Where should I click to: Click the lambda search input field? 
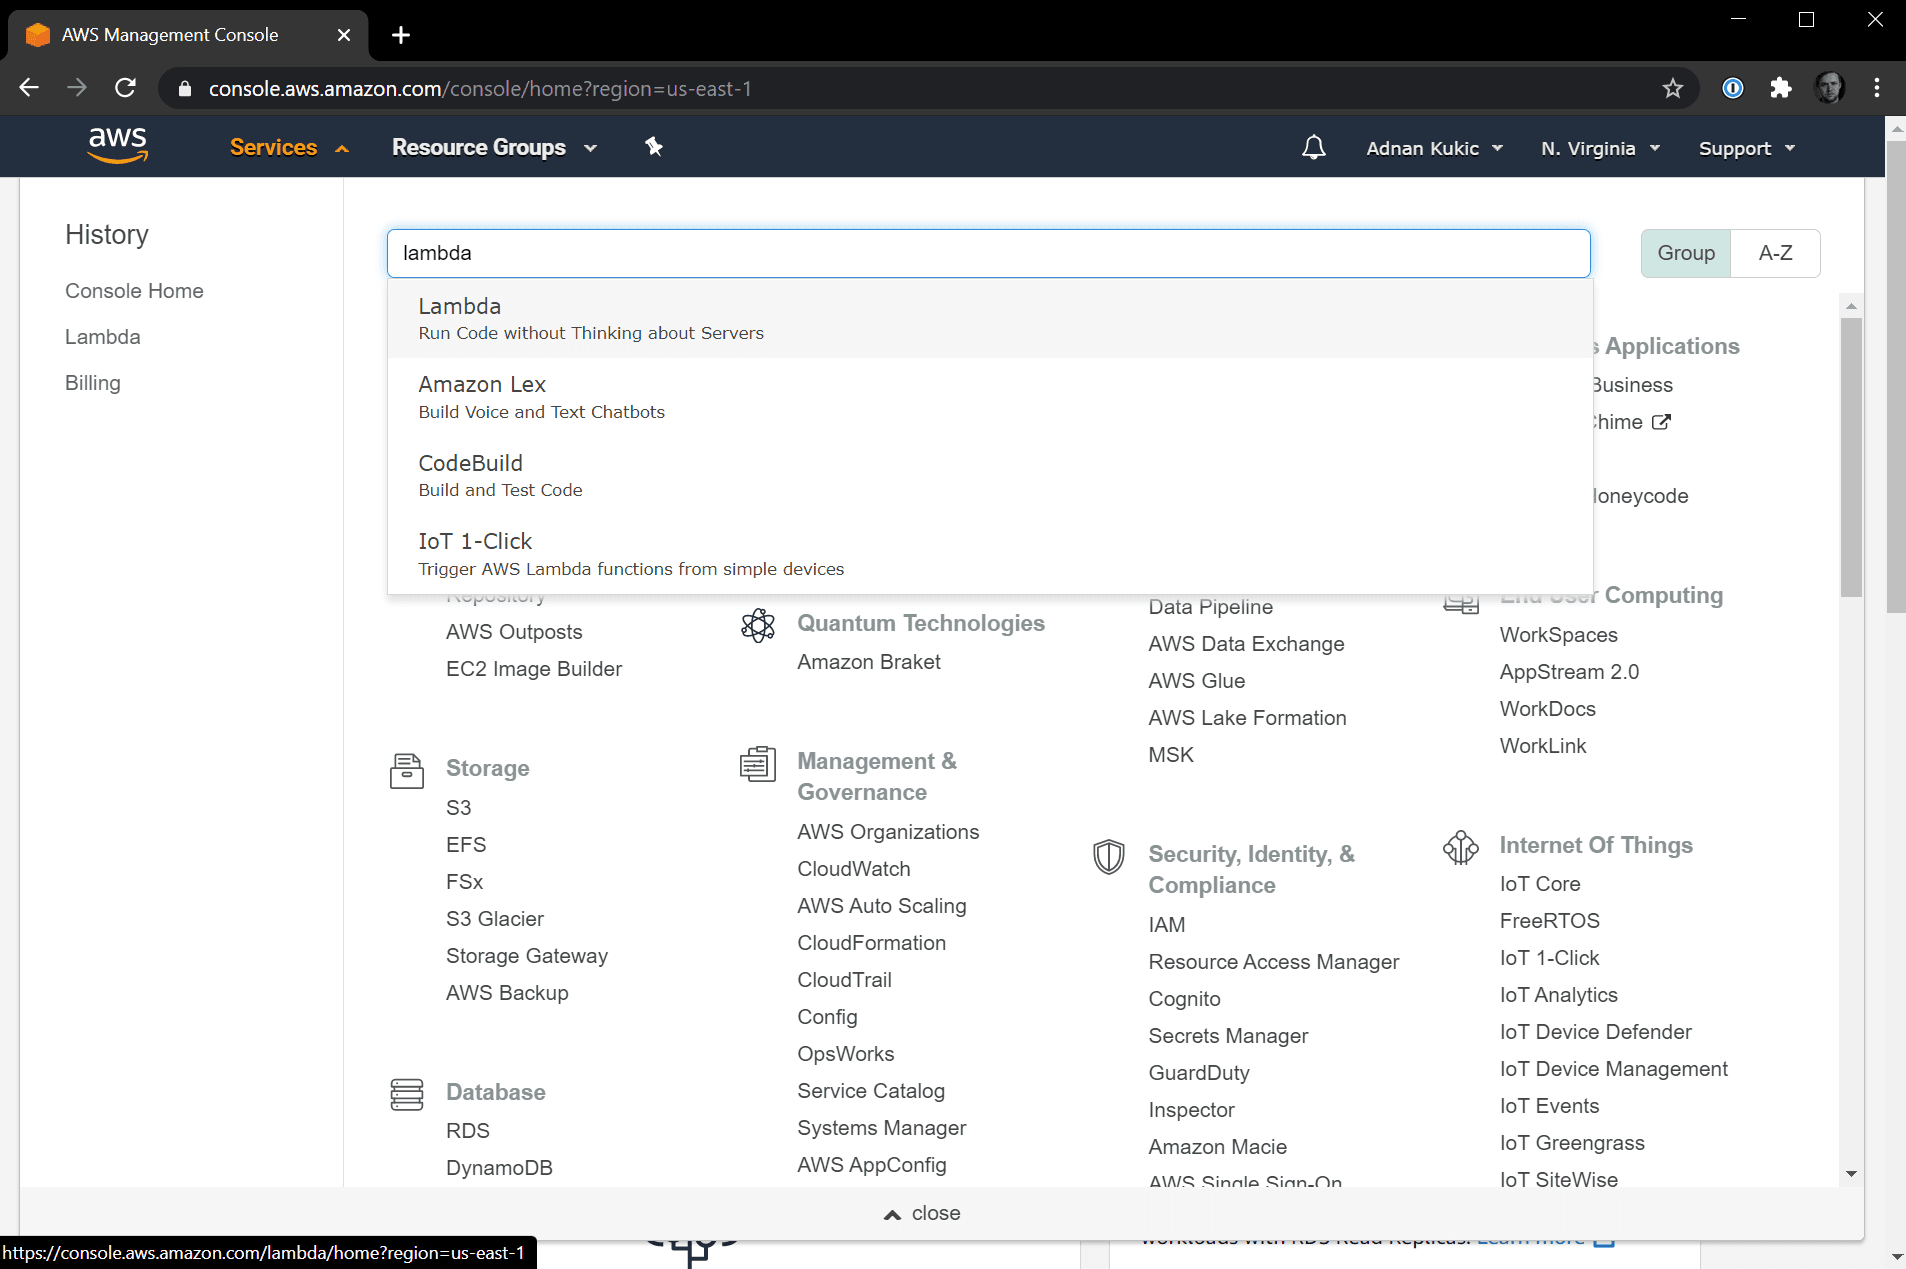pyautogui.click(x=988, y=253)
